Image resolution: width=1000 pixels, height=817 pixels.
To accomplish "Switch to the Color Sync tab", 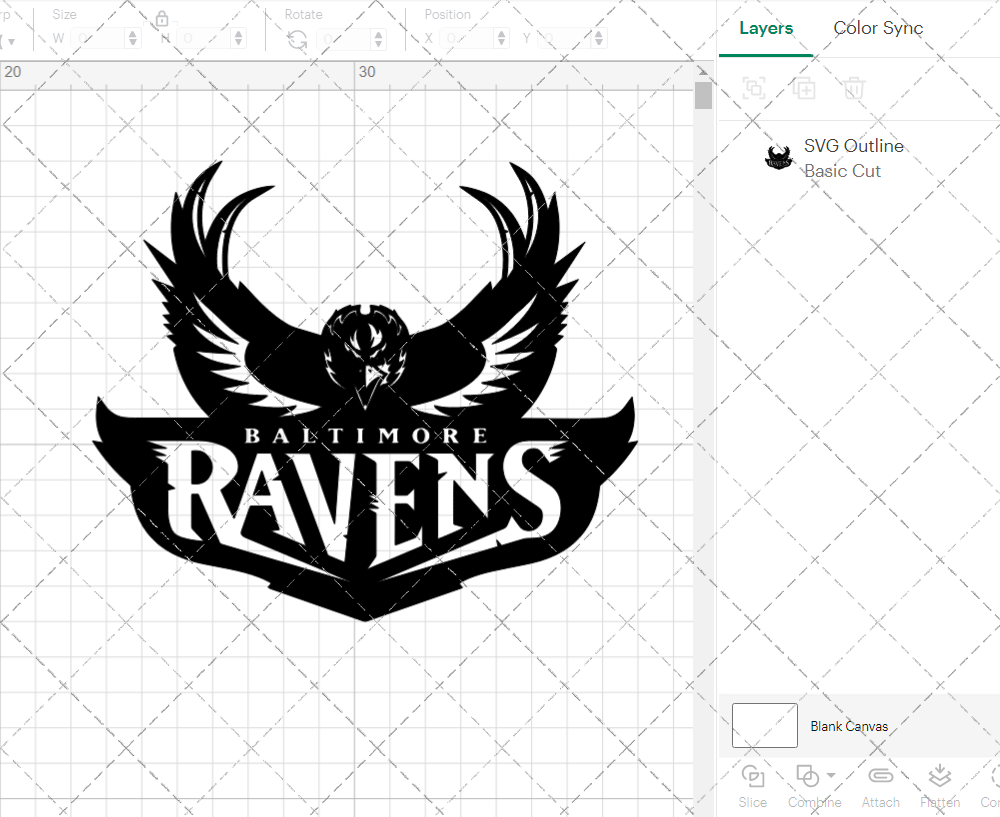I will point(878,28).
